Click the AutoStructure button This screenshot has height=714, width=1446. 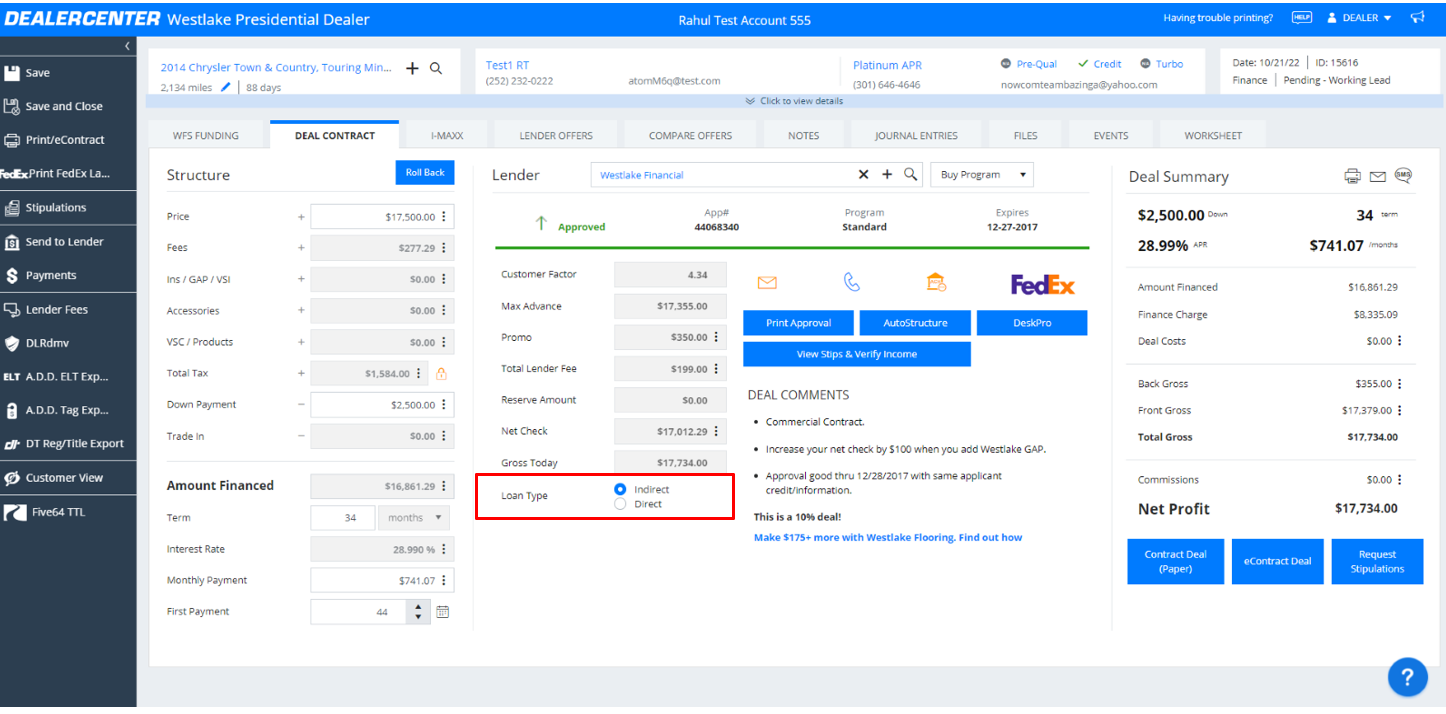click(x=915, y=323)
